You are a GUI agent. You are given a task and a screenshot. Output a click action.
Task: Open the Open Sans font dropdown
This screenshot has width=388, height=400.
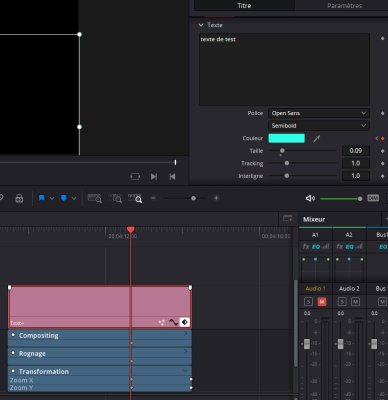click(318, 113)
